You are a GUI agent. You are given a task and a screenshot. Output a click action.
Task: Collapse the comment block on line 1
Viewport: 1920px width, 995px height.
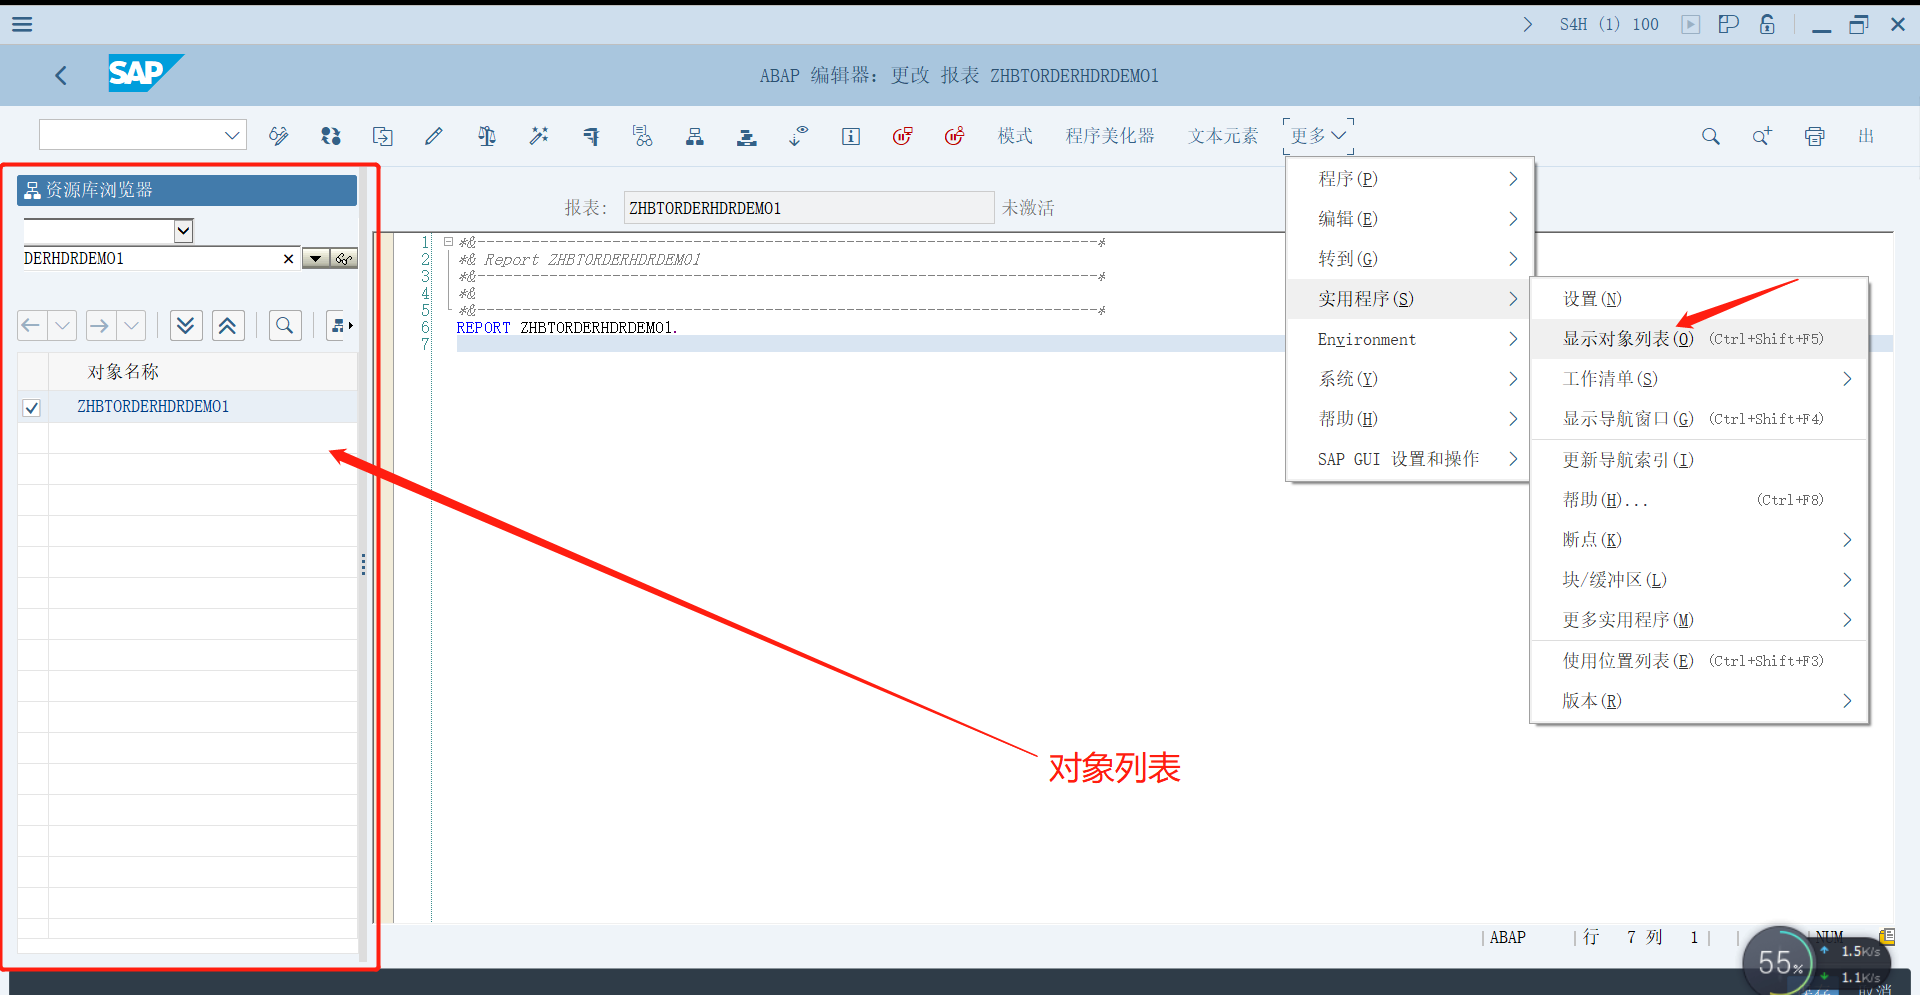pos(448,242)
